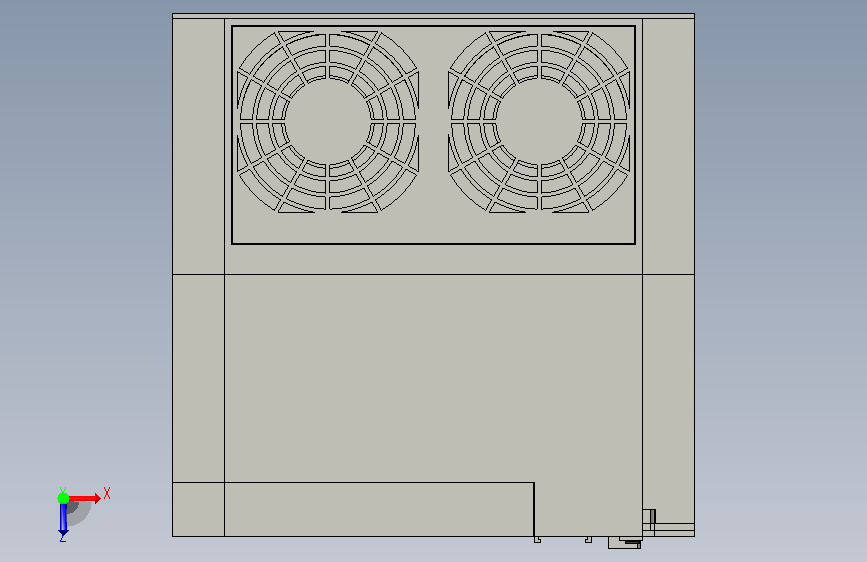Select the small connector protruding beneath the enclosure
Viewport: 867px width, 562px height.
click(x=625, y=543)
